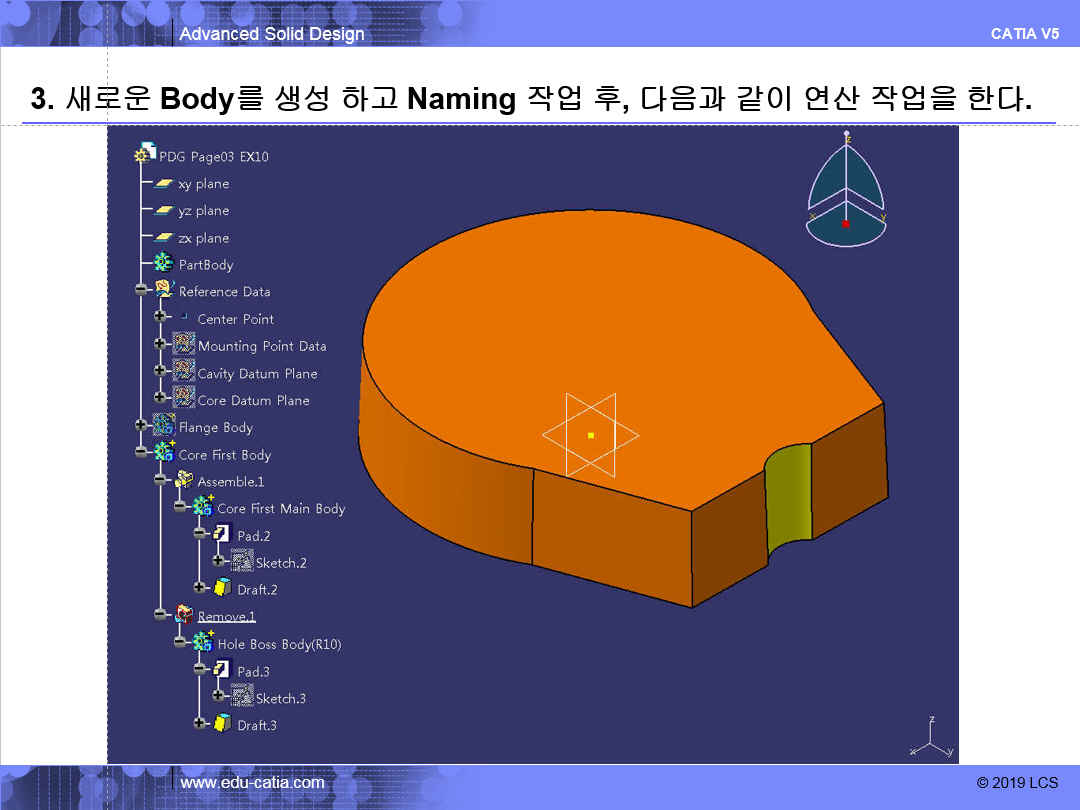Image resolution: width=1080 pixels, height=810 pixels.
Task: Click the yellow center point on the solid
Action: tap(591, 435)
